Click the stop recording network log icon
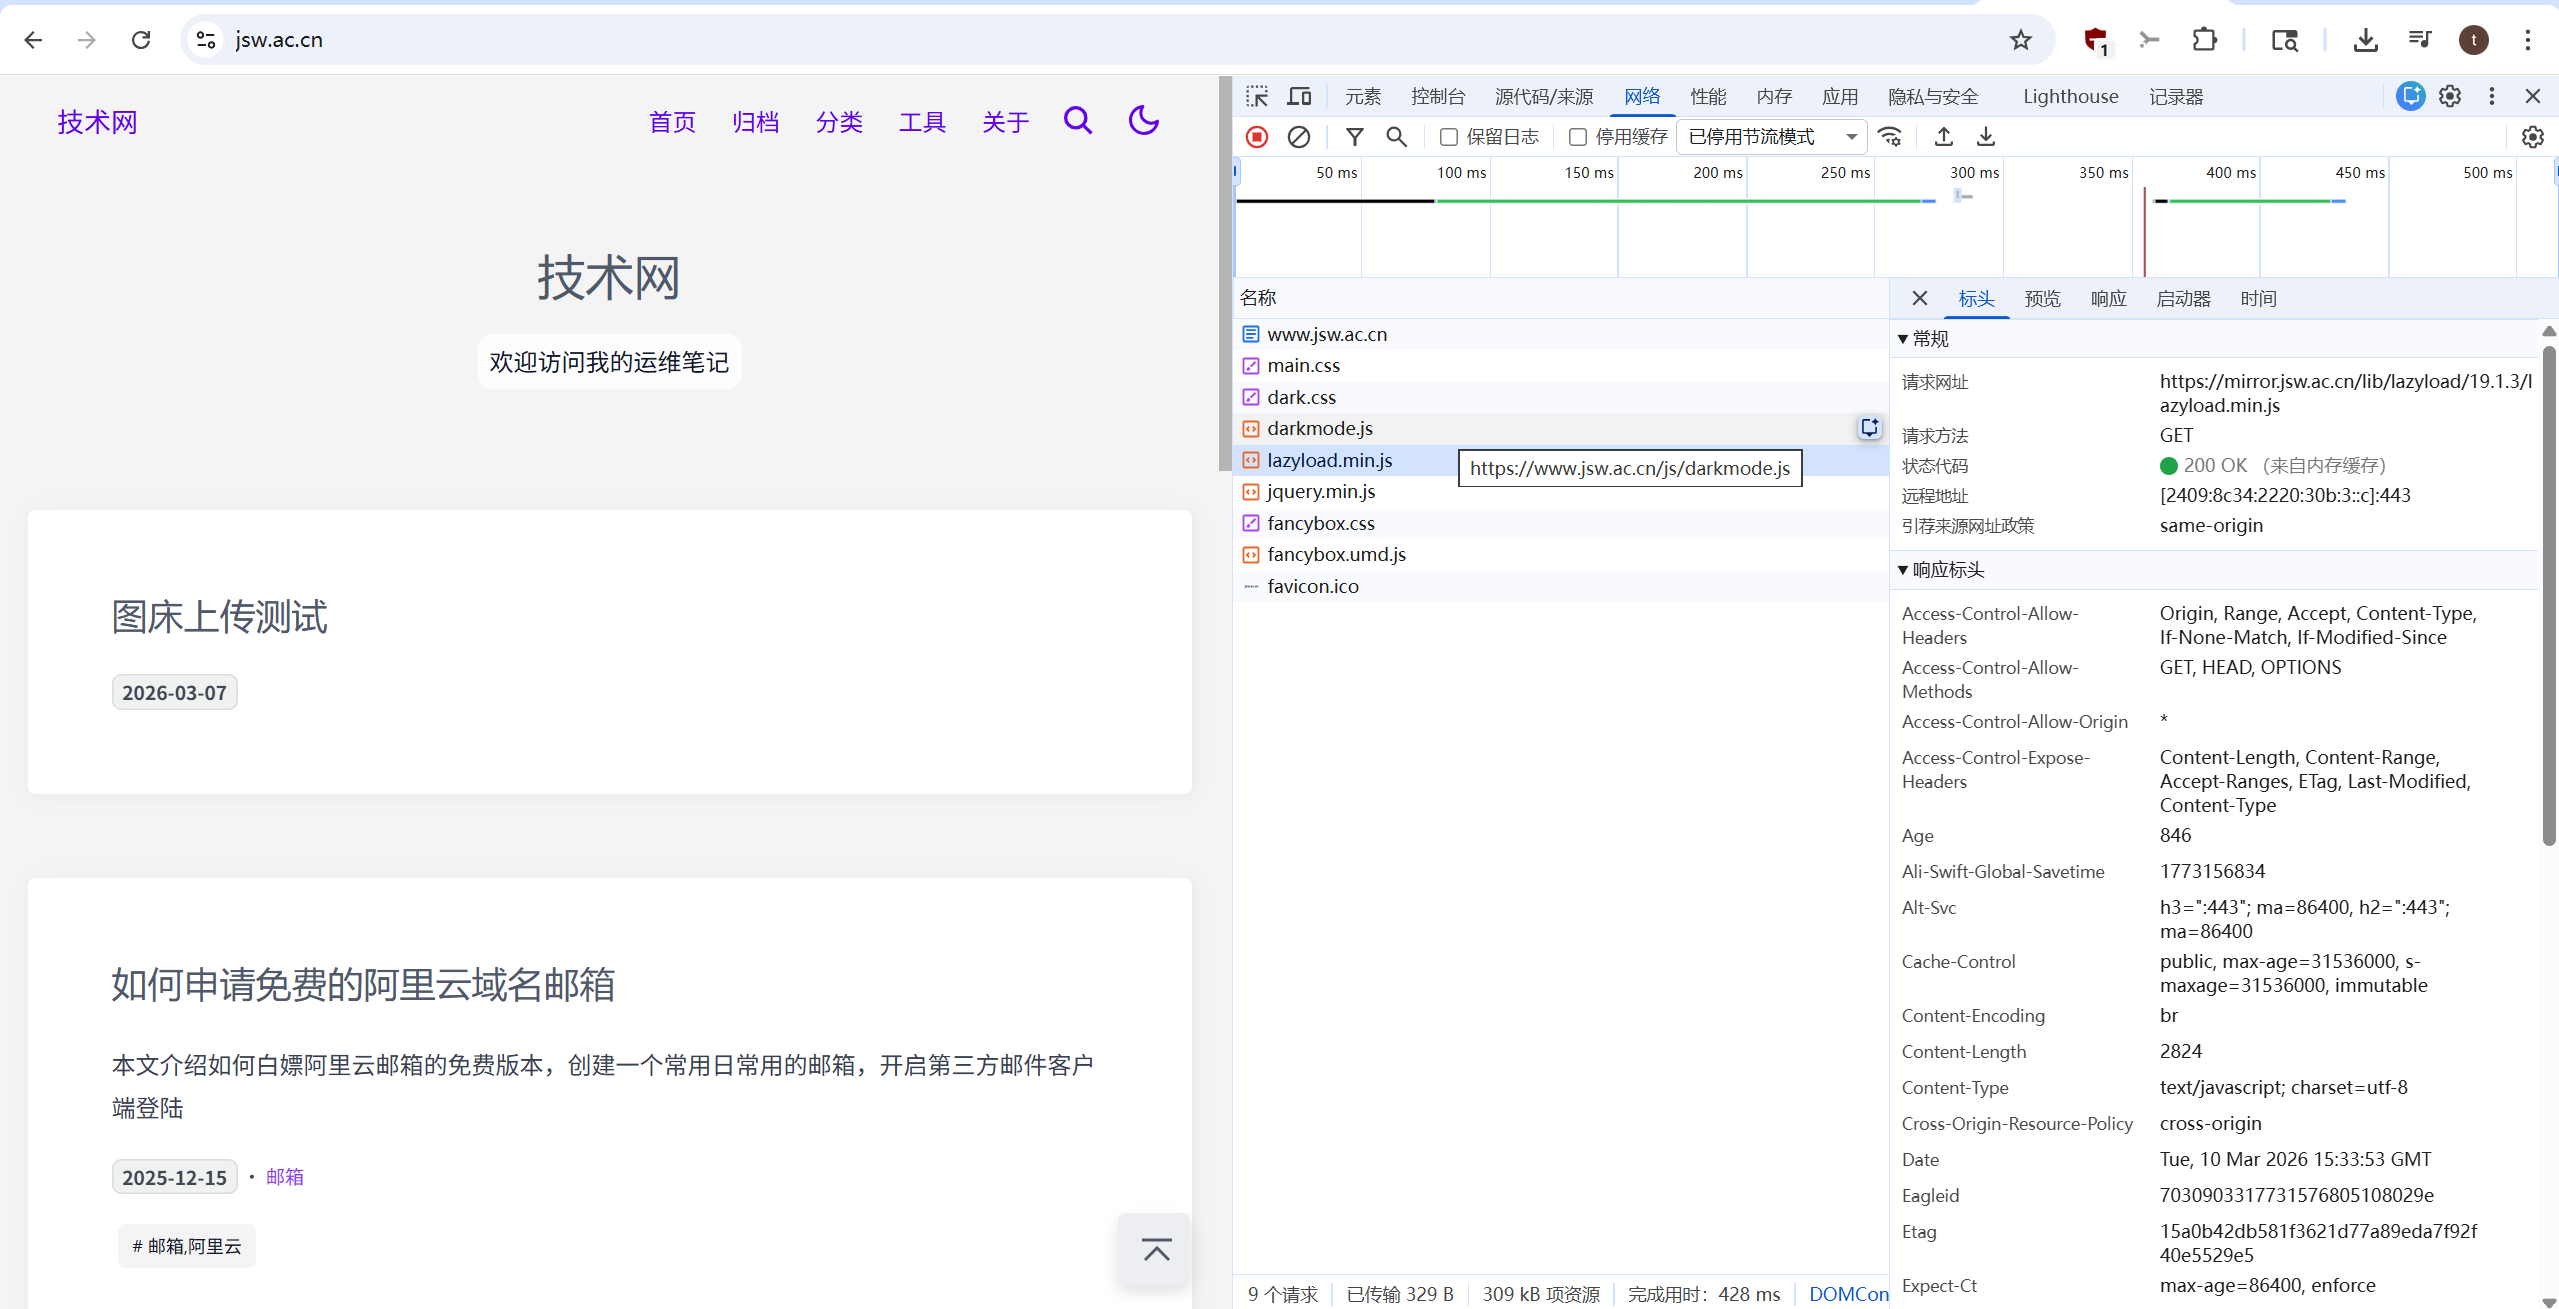 tap(1257, 137)
